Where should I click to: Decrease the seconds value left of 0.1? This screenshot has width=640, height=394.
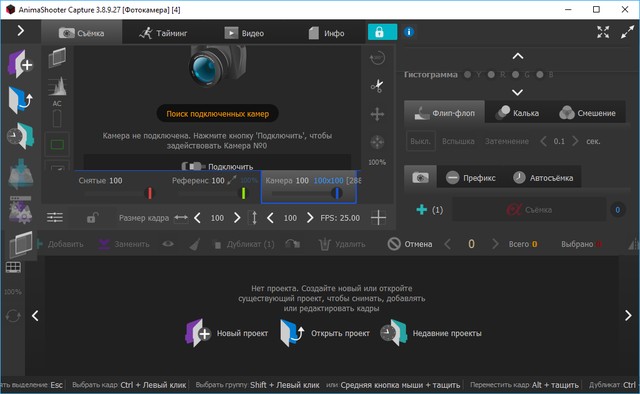click(x=543, y=141)
